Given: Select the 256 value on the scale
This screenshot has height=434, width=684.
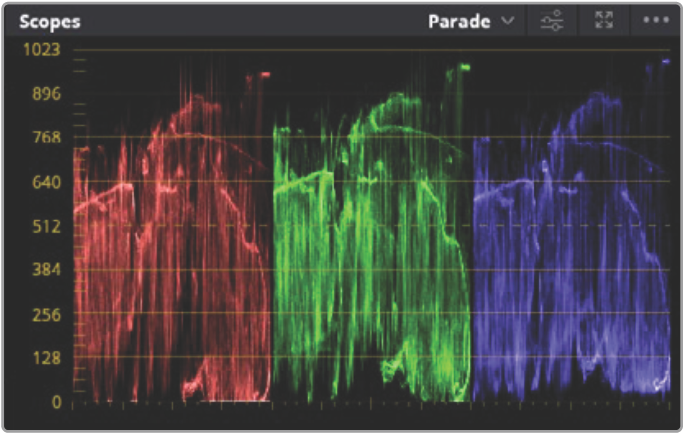Looking at the screenshot, I should point(46,314).
